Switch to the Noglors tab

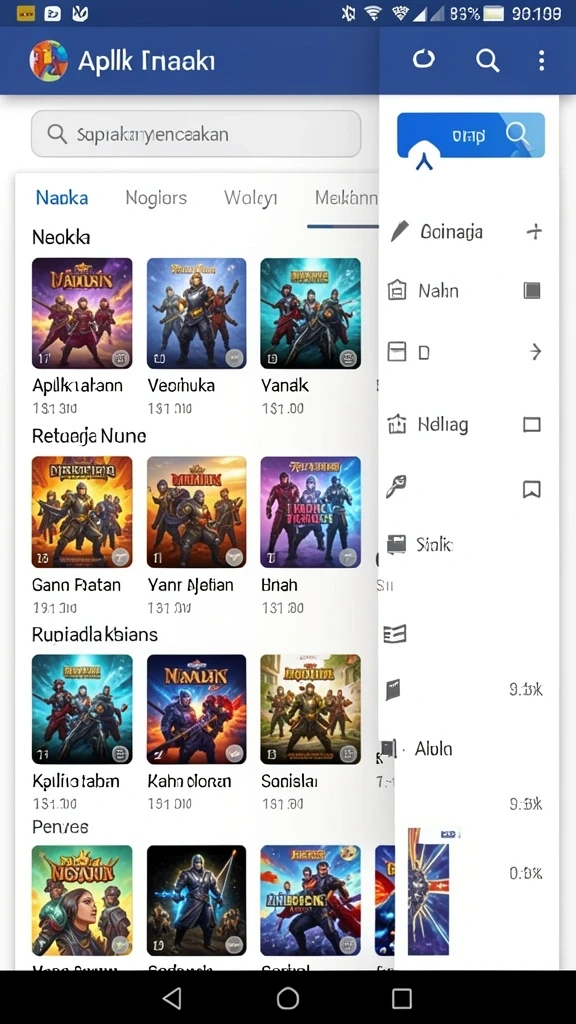(x=156, y=198)
